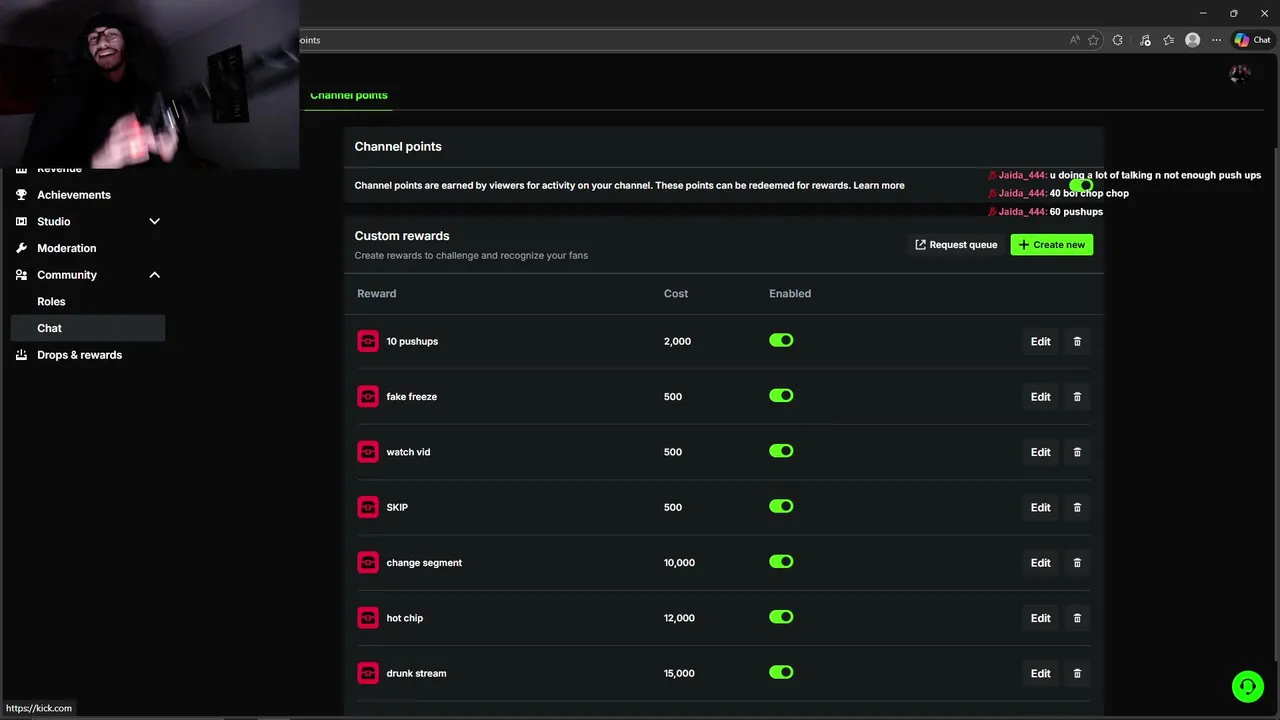1280x720 pixels.
Task: Expand the Studio sidebar section
Action: point(154,221)
